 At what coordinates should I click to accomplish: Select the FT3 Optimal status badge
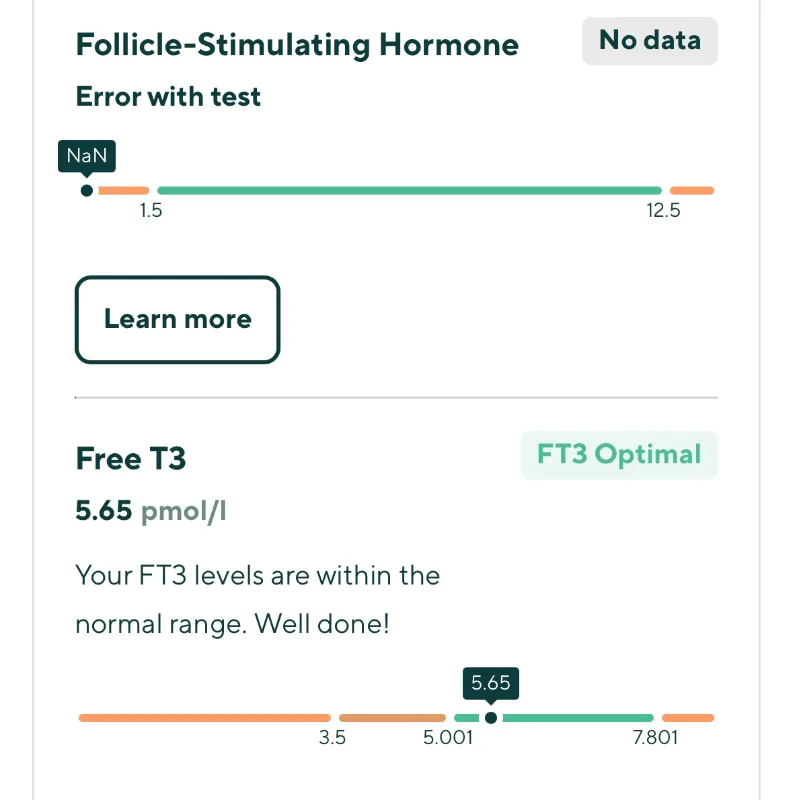coord(619,455)
